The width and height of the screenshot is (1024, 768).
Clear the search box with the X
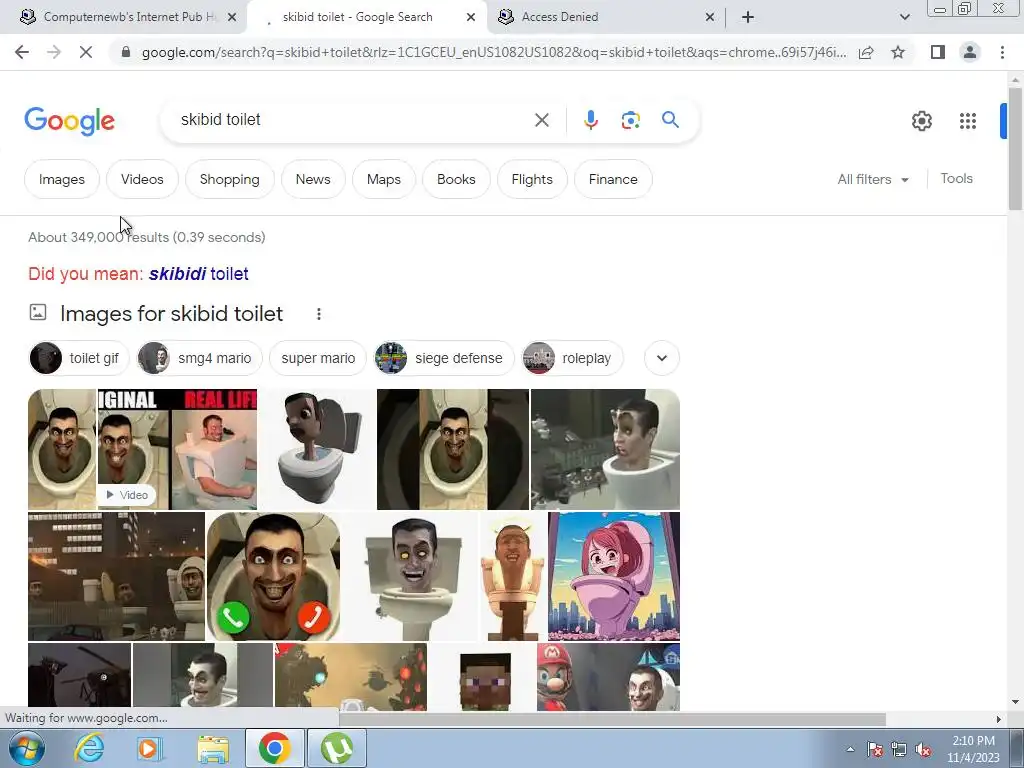[x=541, y=120]
